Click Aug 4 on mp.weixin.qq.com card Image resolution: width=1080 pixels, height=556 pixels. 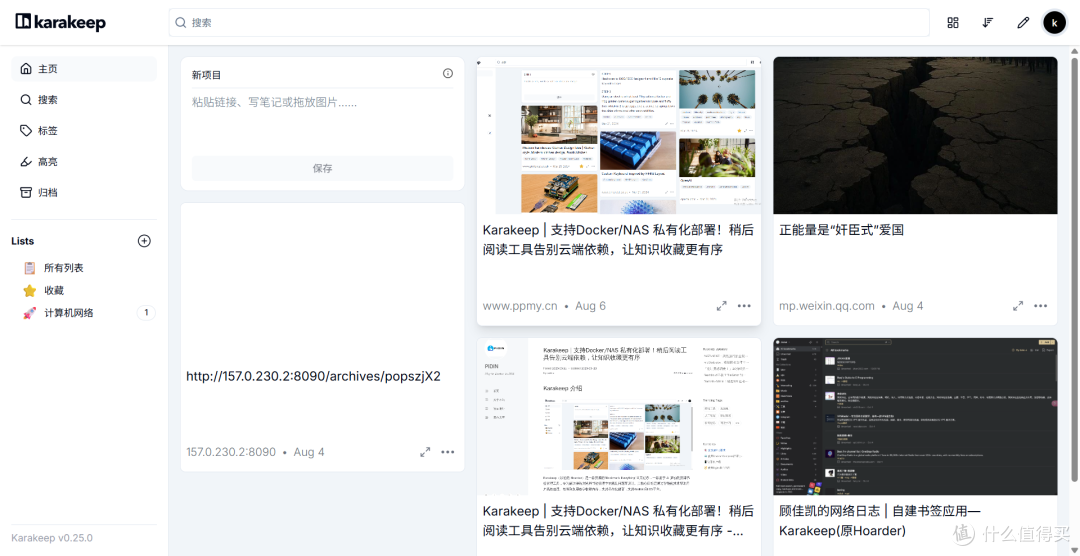click(908, 306)
